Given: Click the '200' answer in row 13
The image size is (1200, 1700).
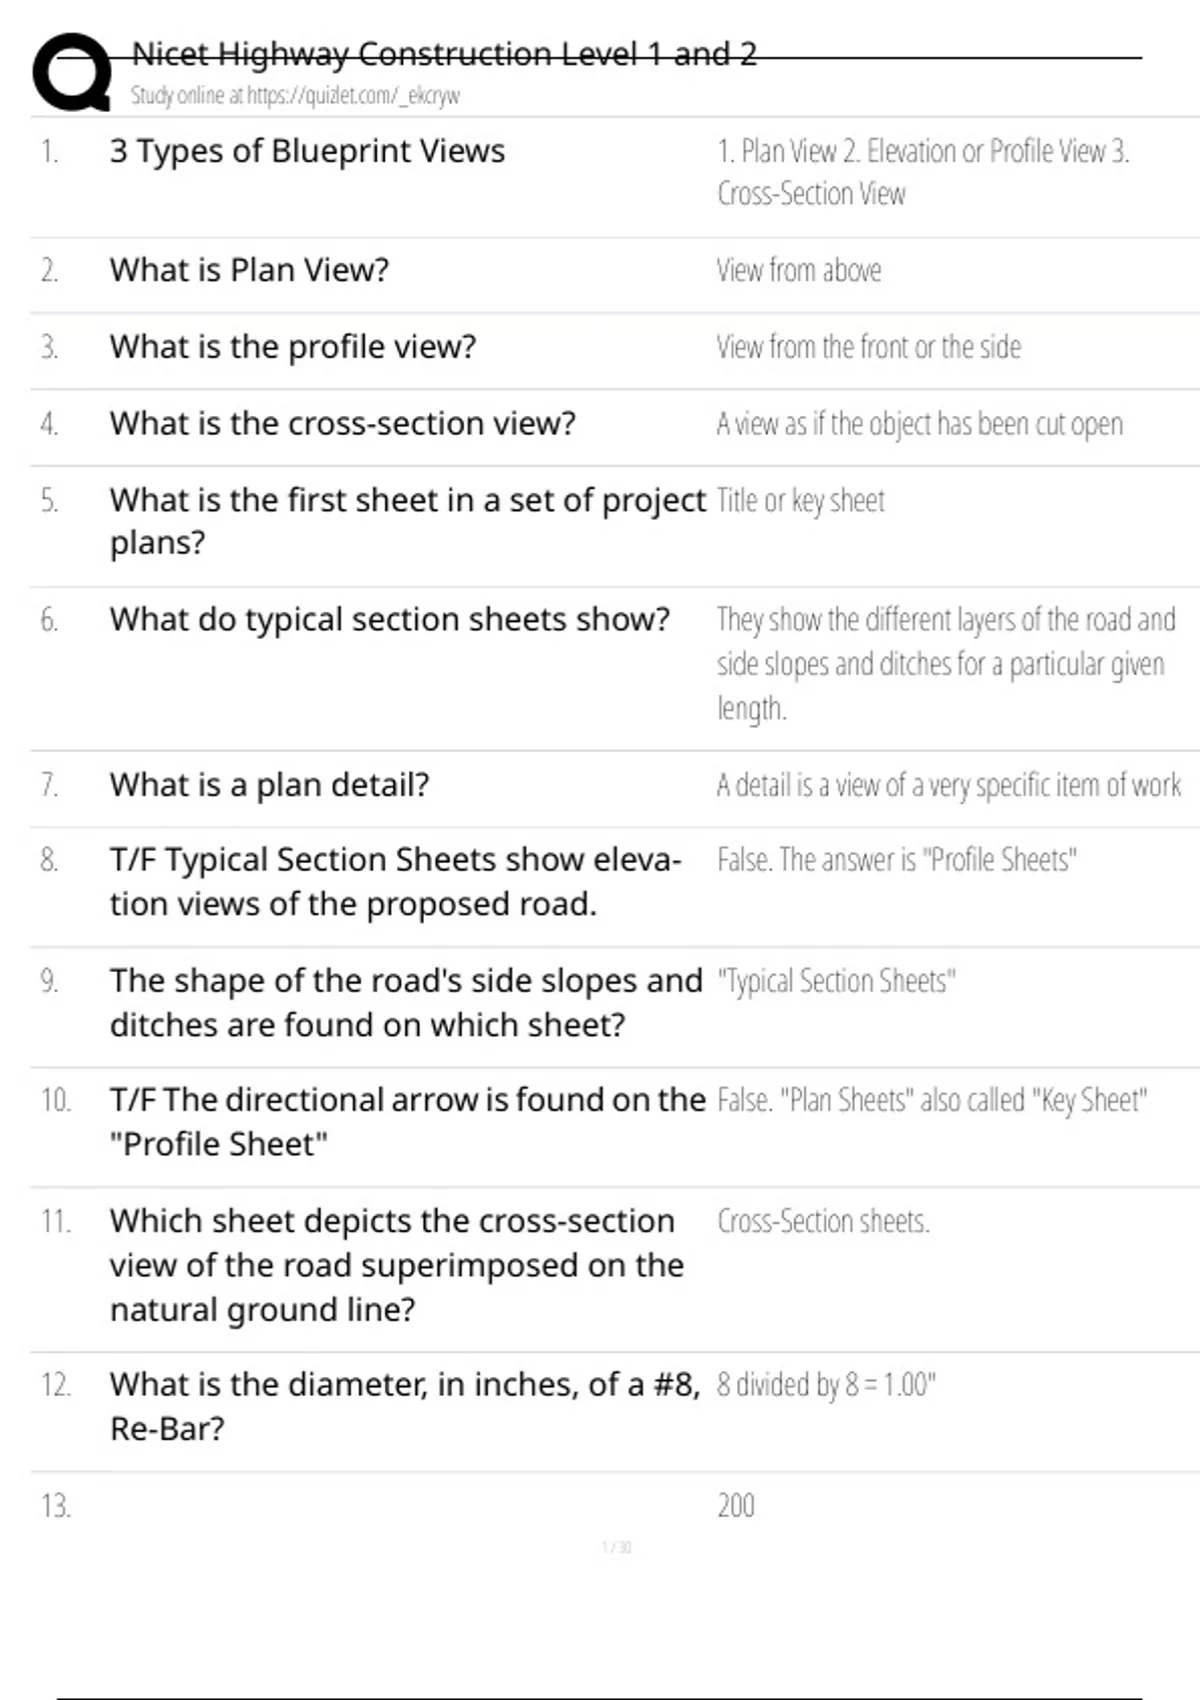Looking at the screenshot, I should point(736,1505).
